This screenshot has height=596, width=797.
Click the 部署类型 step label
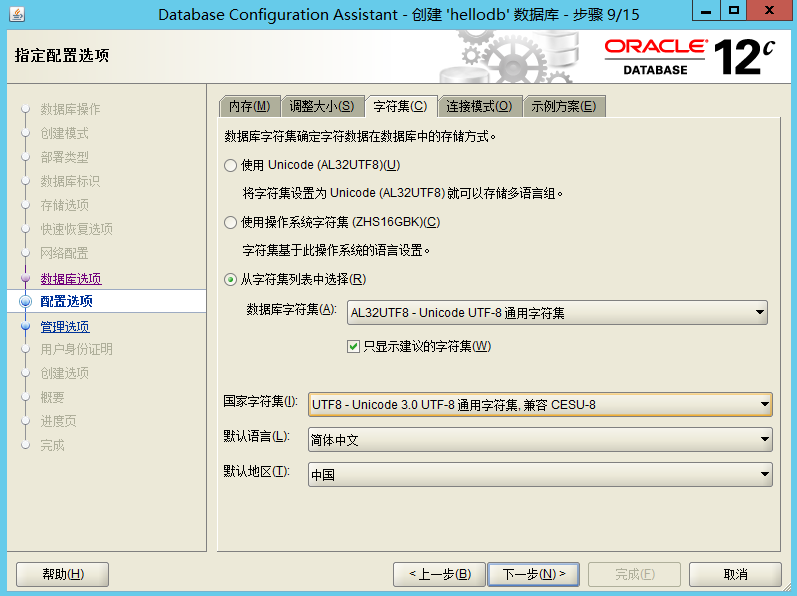[x=64, y=157]
